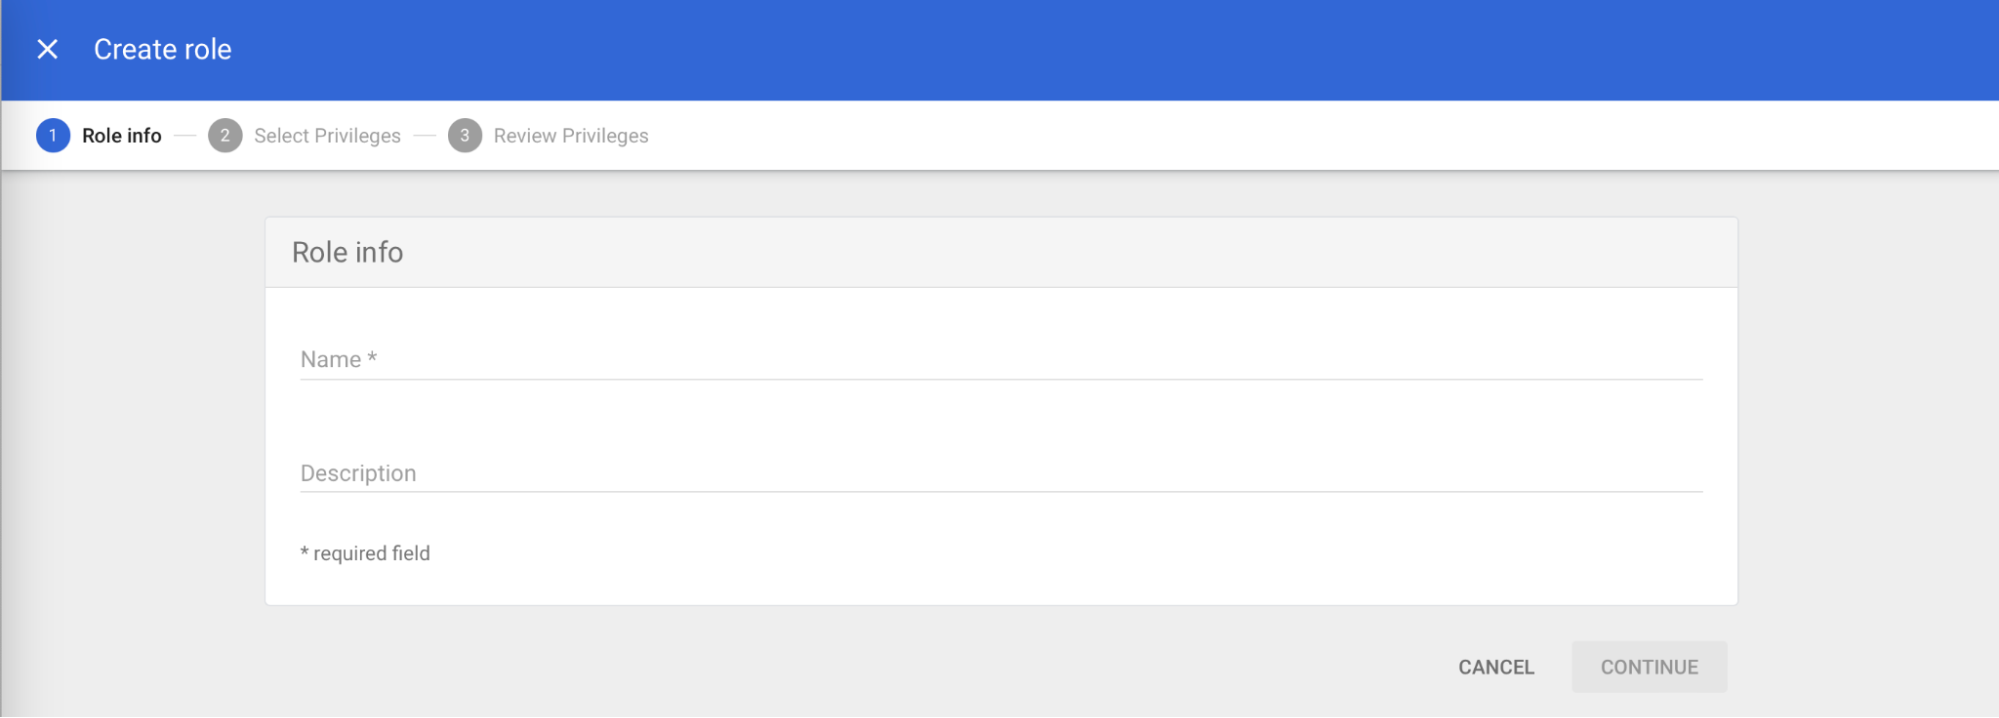Image resolution: width=1999 pixels, height=718 pixels.
Task: Click connector line between steps 1 and 2
Action: point(185,135)
